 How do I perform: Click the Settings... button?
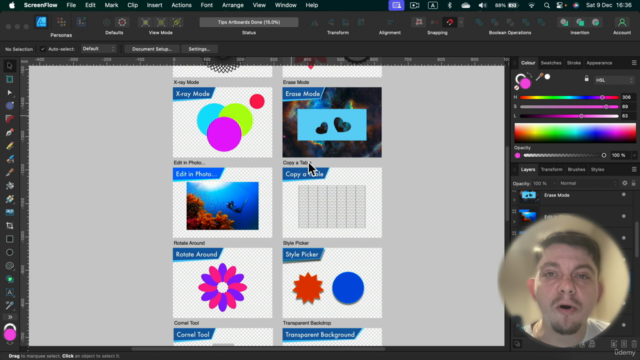tap(199, 49)
